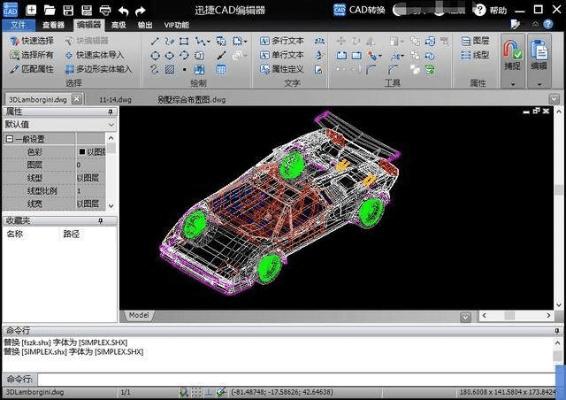Open the document tabs list dropdown

[x=554, y=99]
